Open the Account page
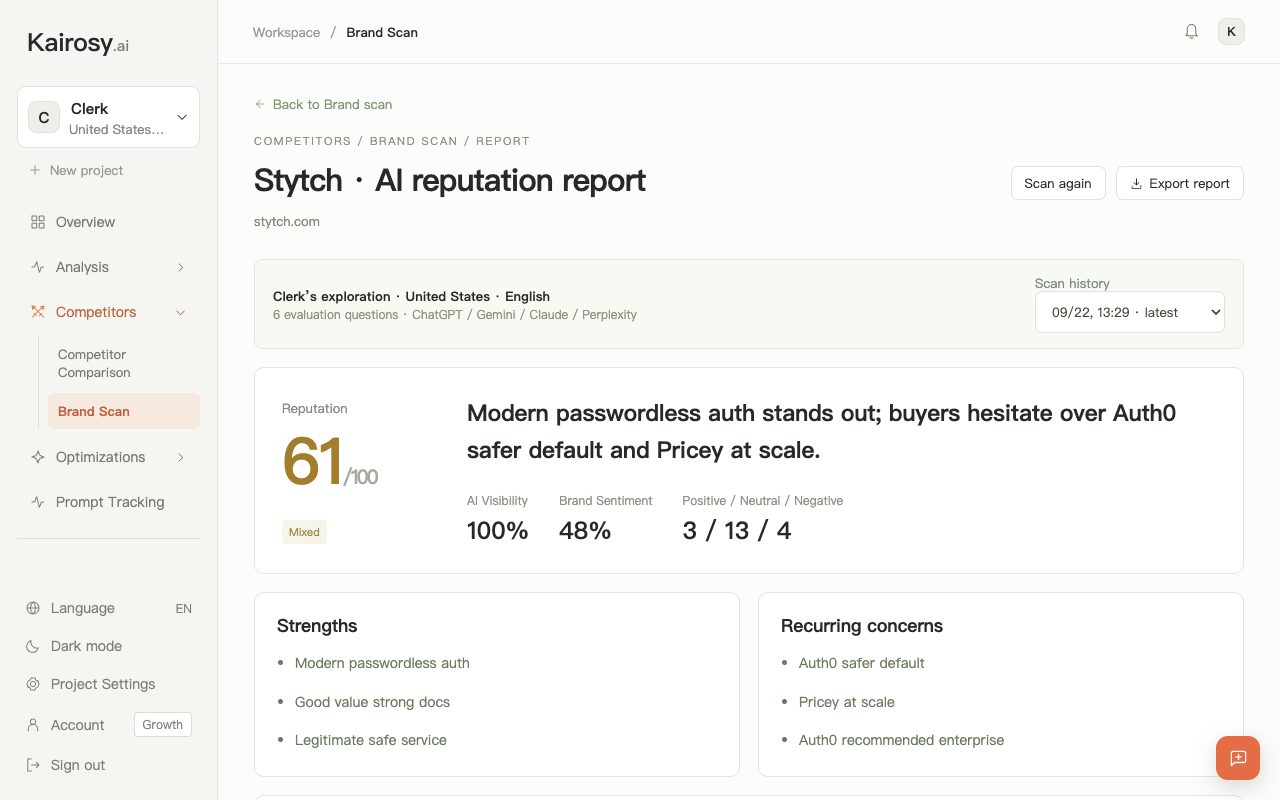Screen dimensions: 1280x800 [x=78, y=725]
